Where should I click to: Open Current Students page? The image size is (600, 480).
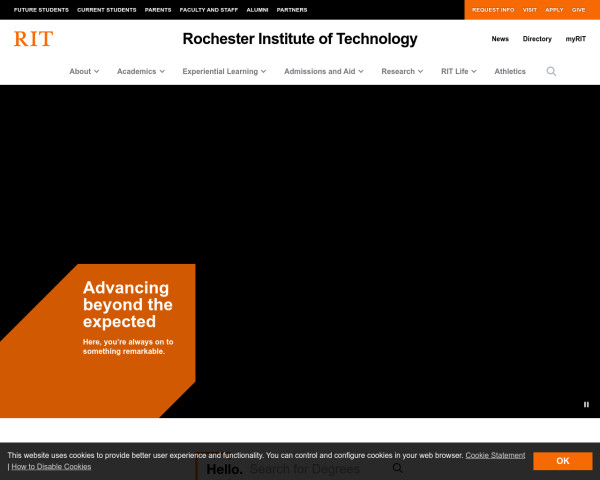coord(107,10)
